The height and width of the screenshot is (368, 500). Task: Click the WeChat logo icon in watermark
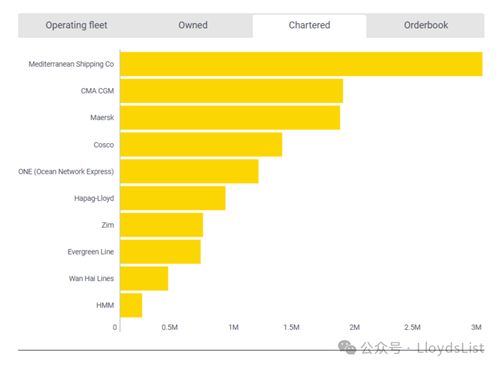click(347, 348)
